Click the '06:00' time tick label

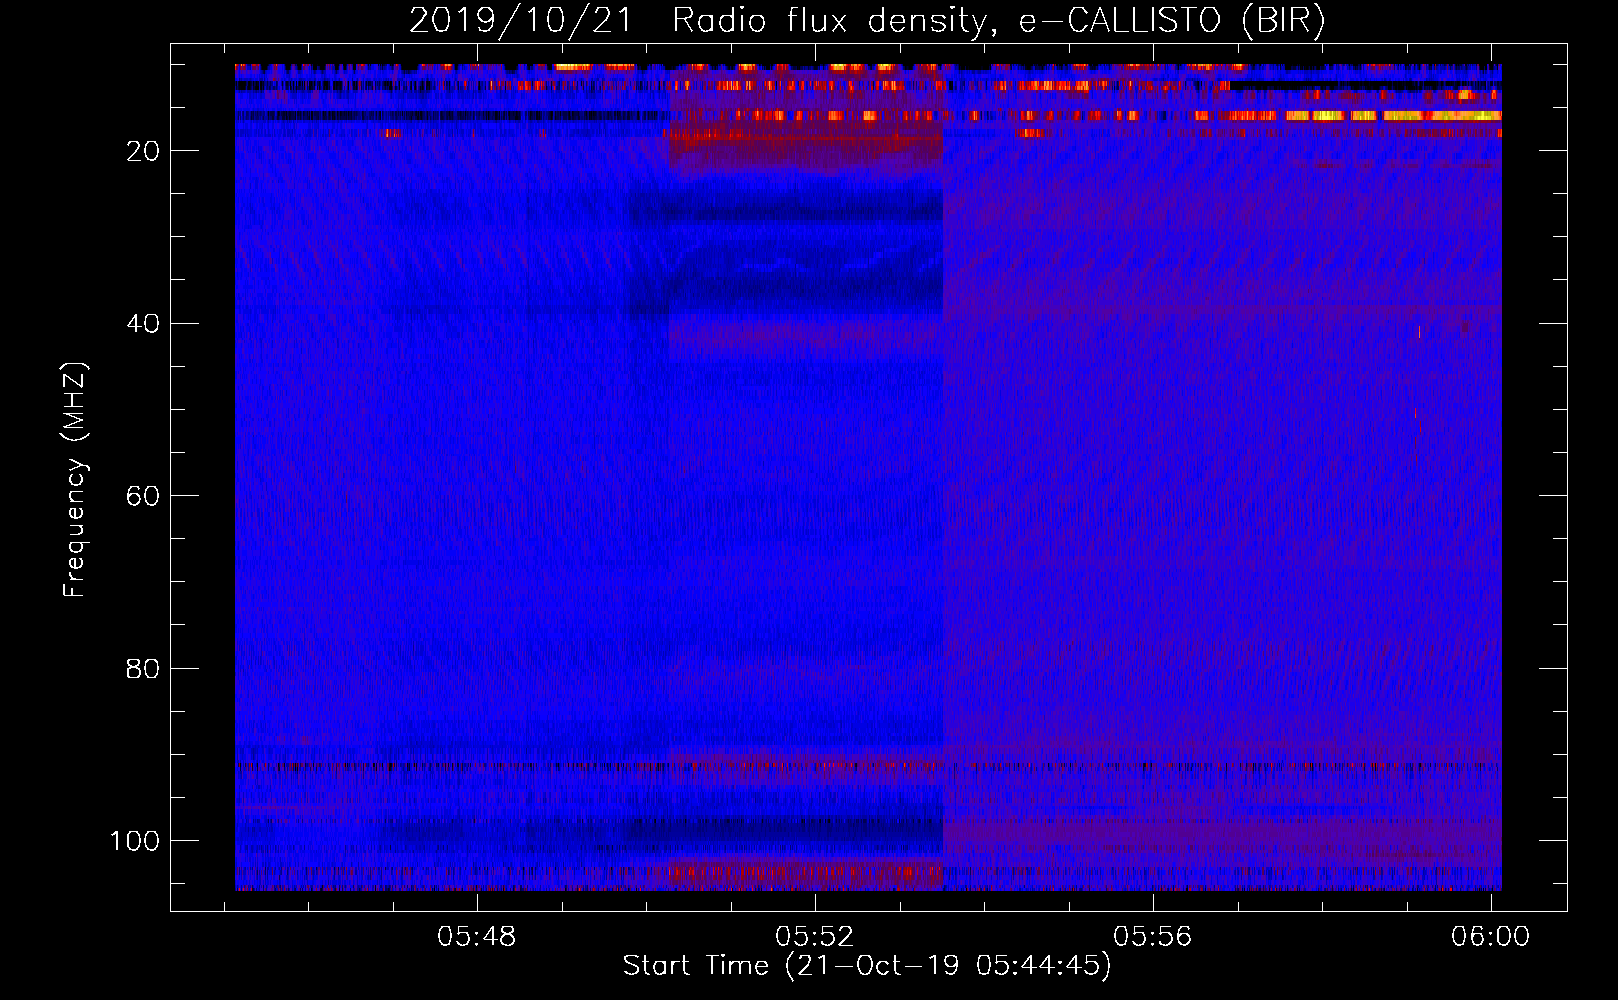pos(1491,937)
